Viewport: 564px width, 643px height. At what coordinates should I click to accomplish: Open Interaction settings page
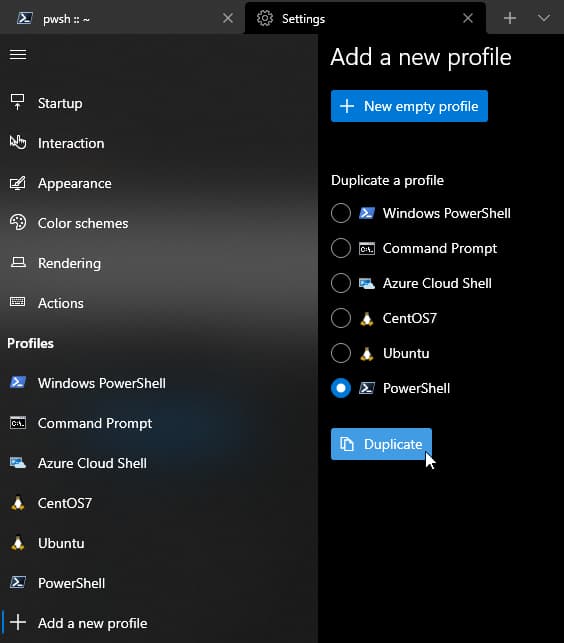[159, 143]
